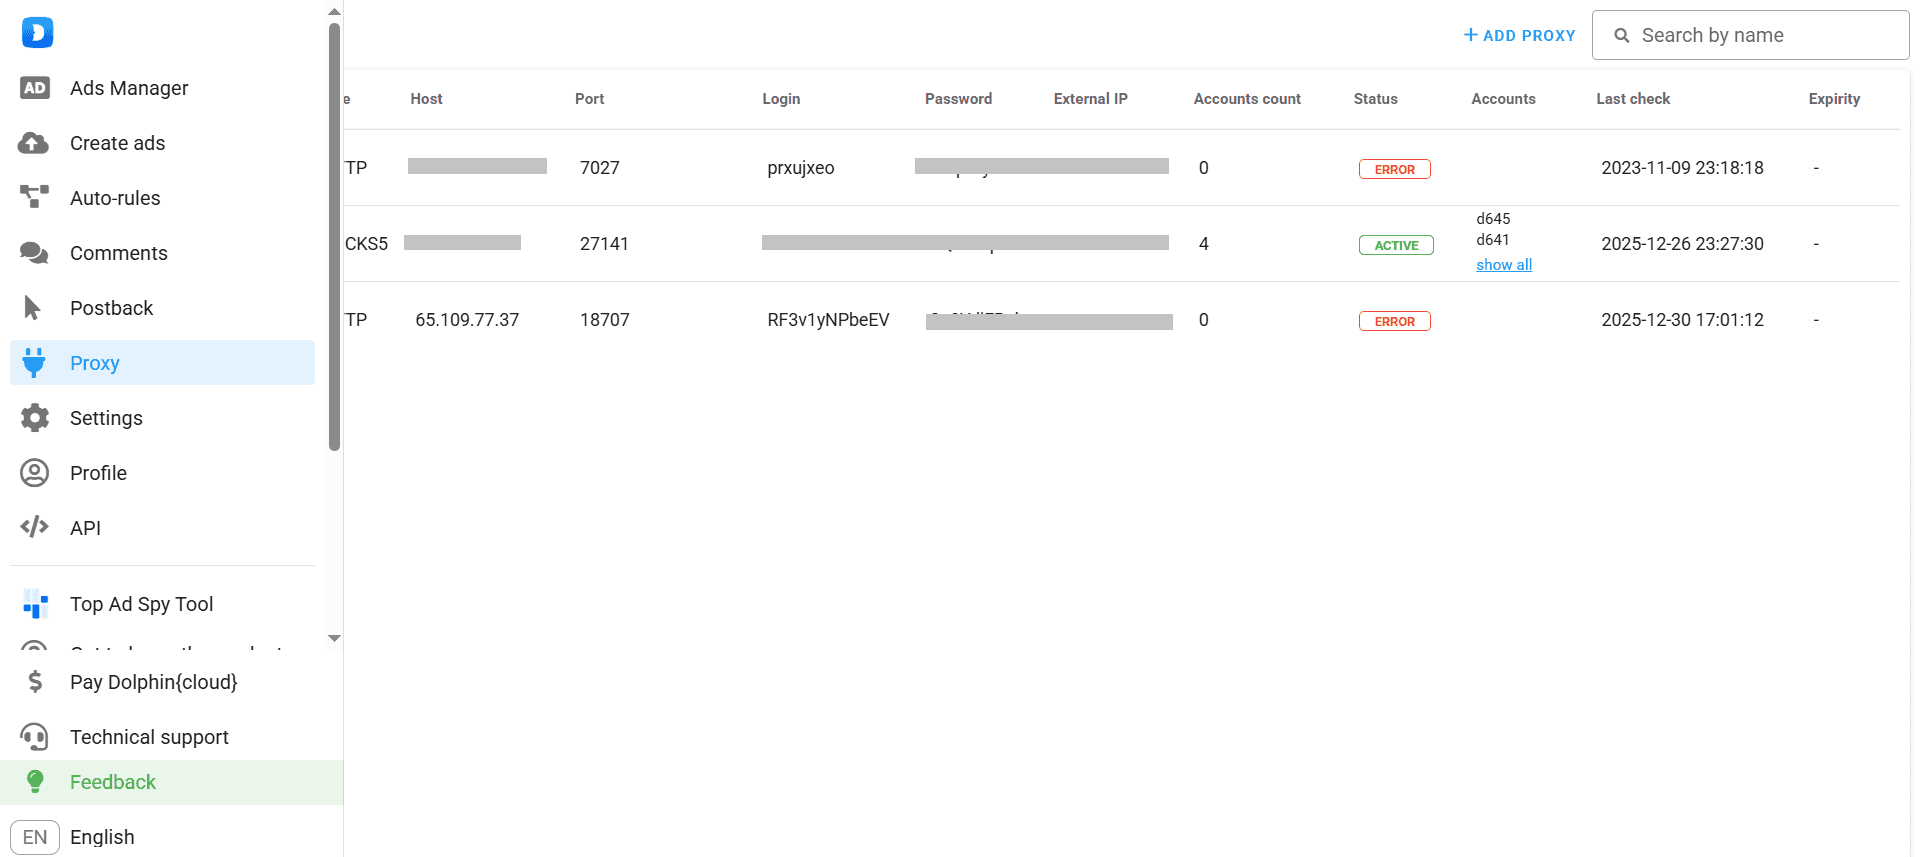Click the ADD PROXY button

(1519, 35)
